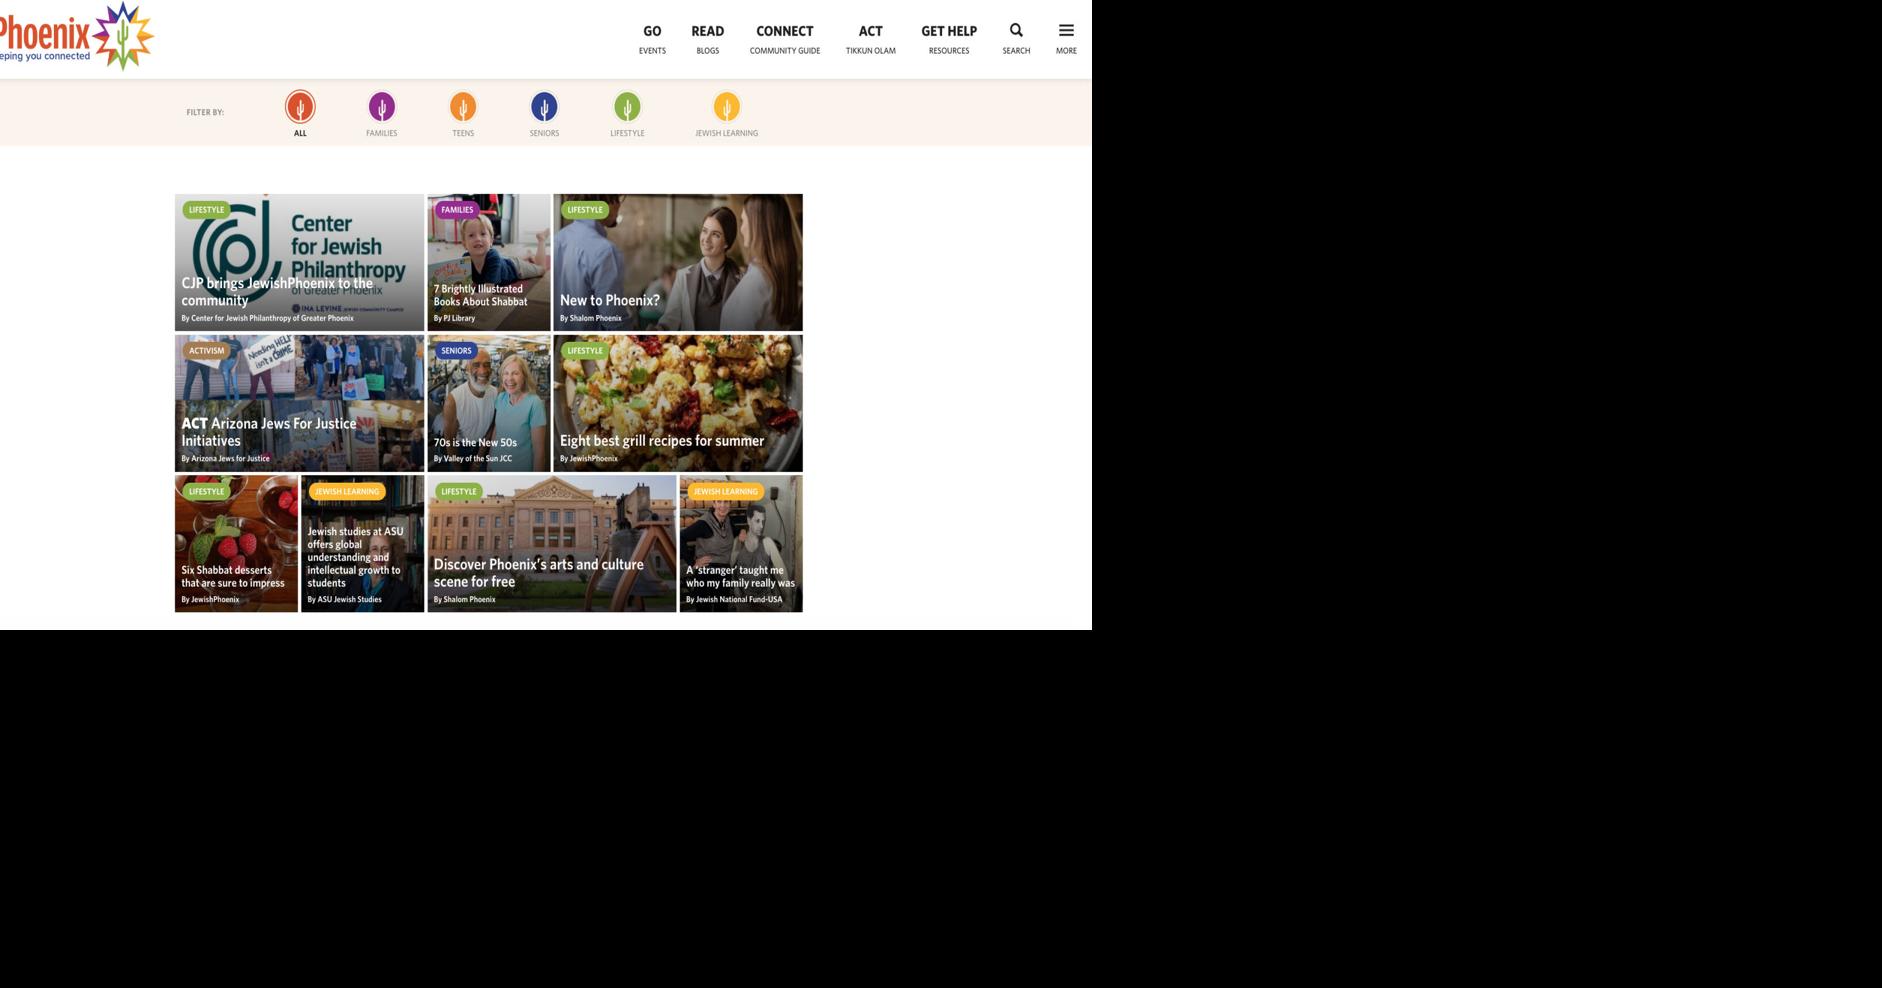Screen dimensions: 1882x988
Task: Click Families tag on Shabbat books card
Action: point(457,210)
